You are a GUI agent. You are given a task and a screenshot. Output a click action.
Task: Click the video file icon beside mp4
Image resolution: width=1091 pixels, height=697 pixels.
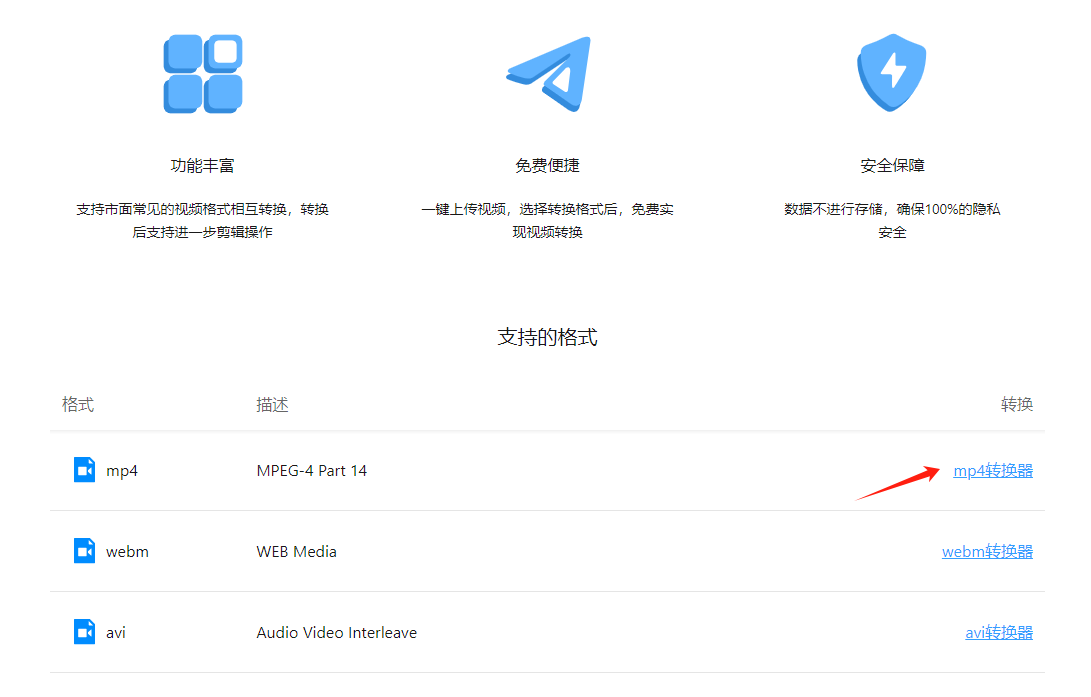[x=84, y=470]
